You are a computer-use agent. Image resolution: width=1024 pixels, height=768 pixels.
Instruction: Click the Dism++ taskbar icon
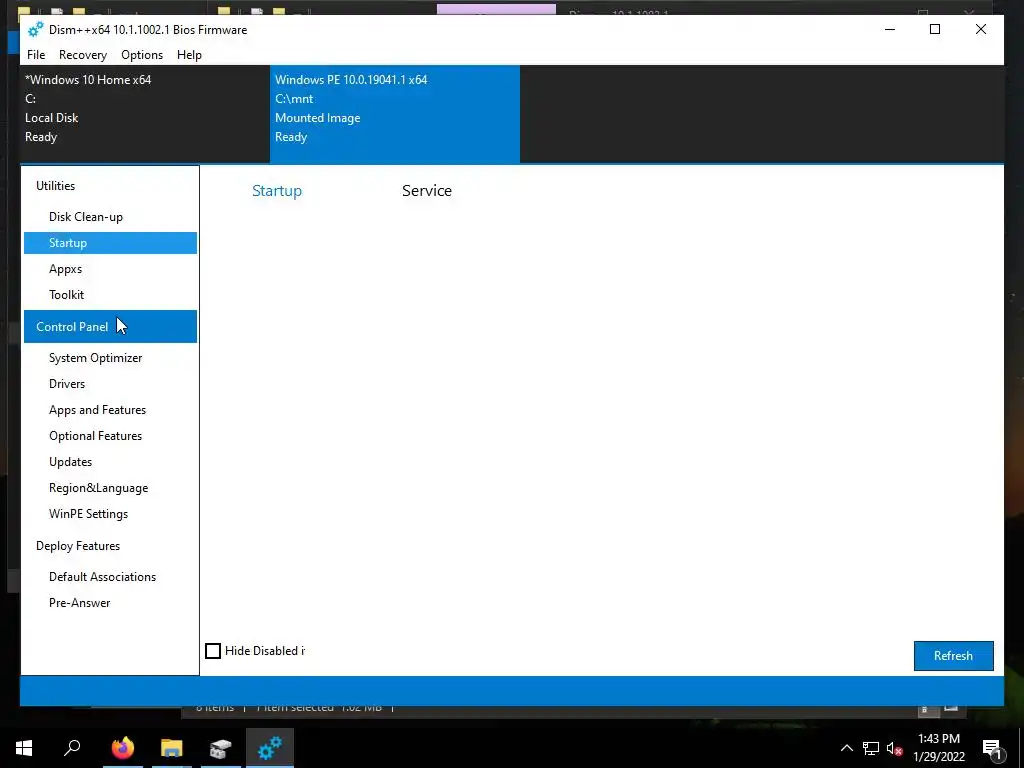click(270, 748)
